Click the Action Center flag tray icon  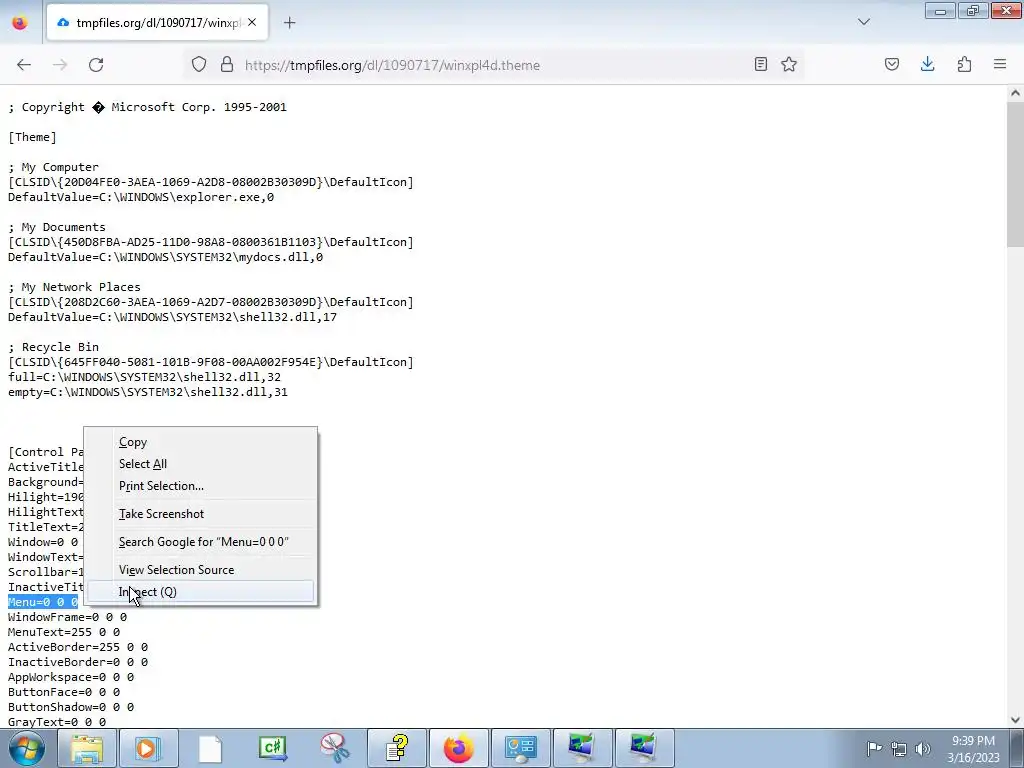[874, 748]
